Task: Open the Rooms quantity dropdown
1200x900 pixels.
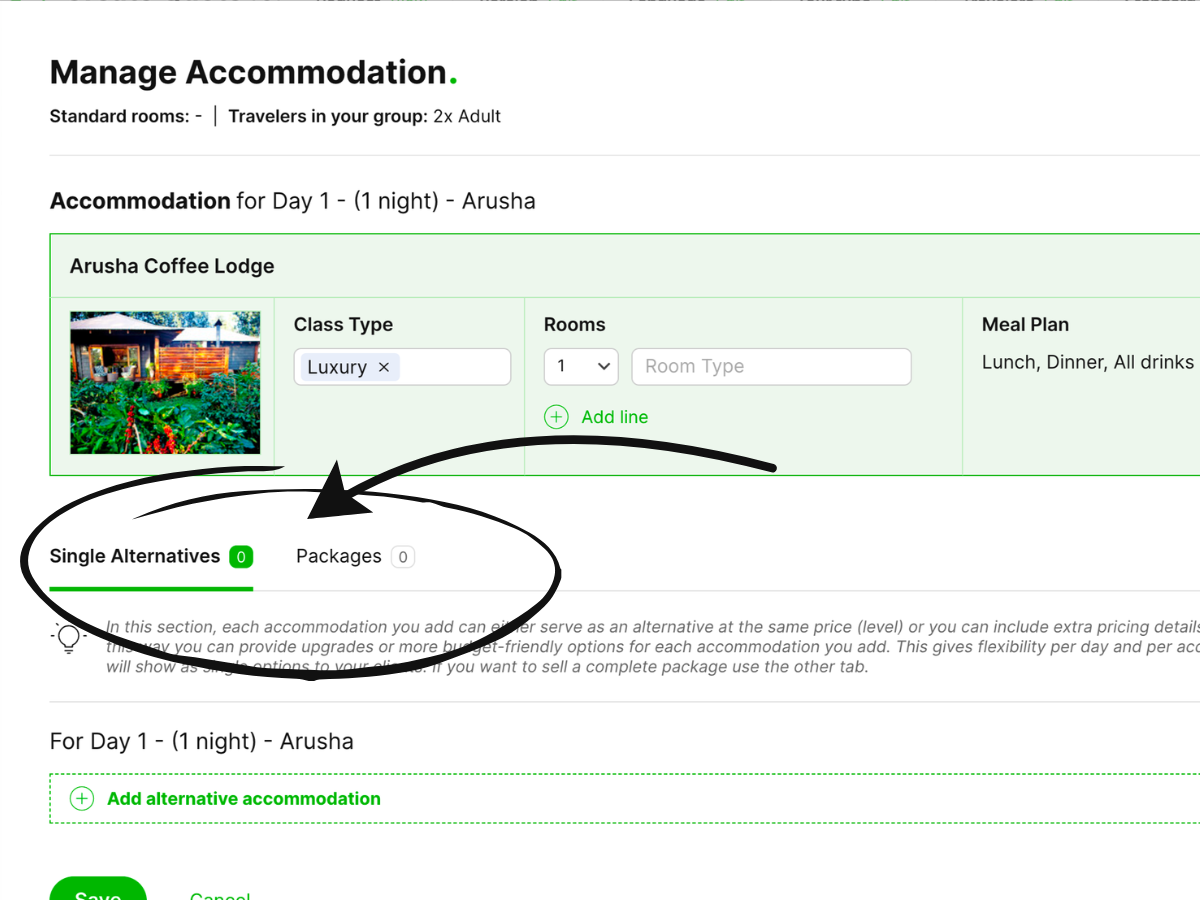Action: 581,366
